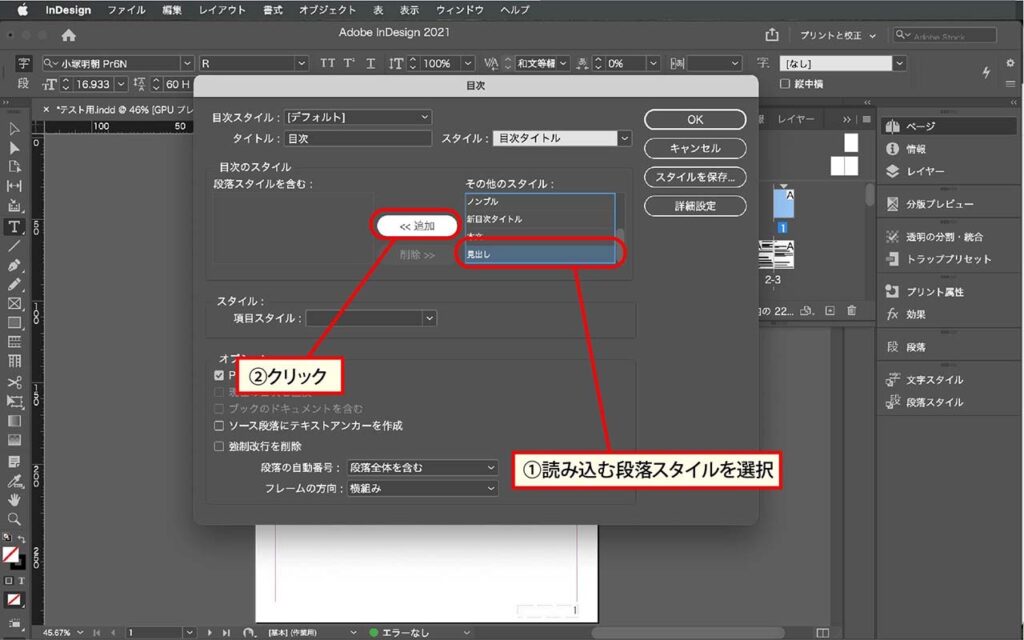The height and width of the screenshot is (640, 1024).
Task: Open the ウィンドウ menu
Action: tap(460, 10)
